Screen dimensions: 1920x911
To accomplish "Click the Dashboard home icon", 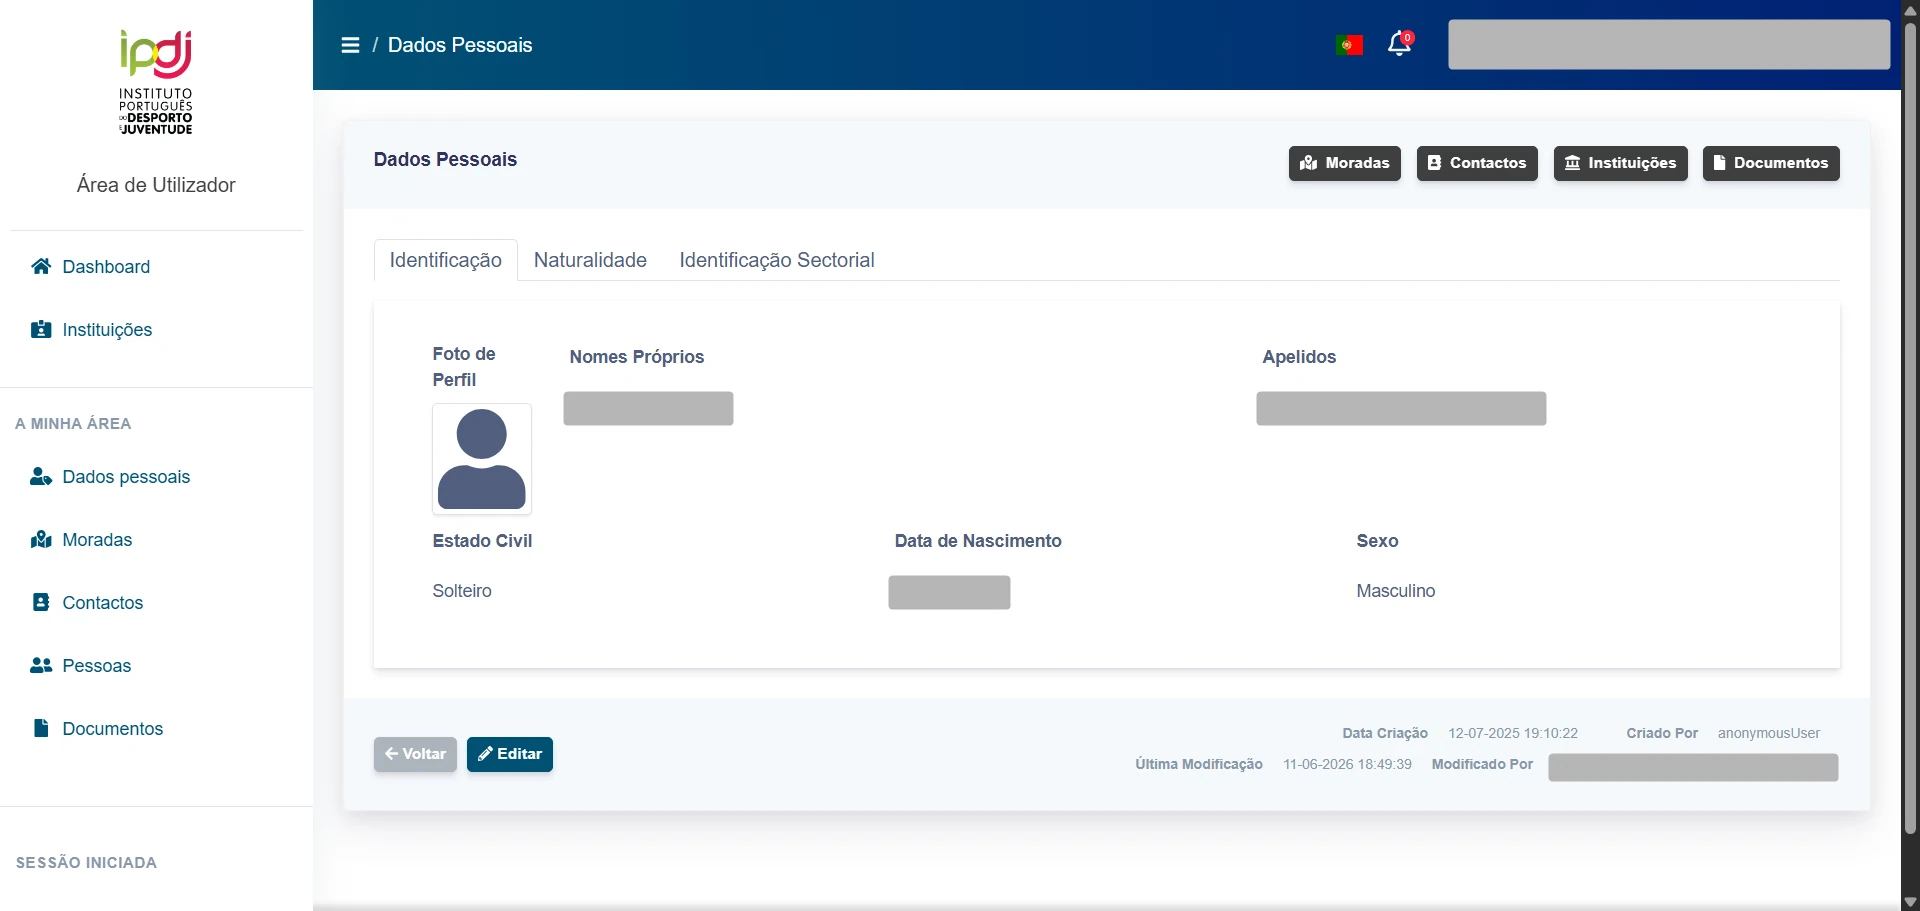I will point(41,266).
